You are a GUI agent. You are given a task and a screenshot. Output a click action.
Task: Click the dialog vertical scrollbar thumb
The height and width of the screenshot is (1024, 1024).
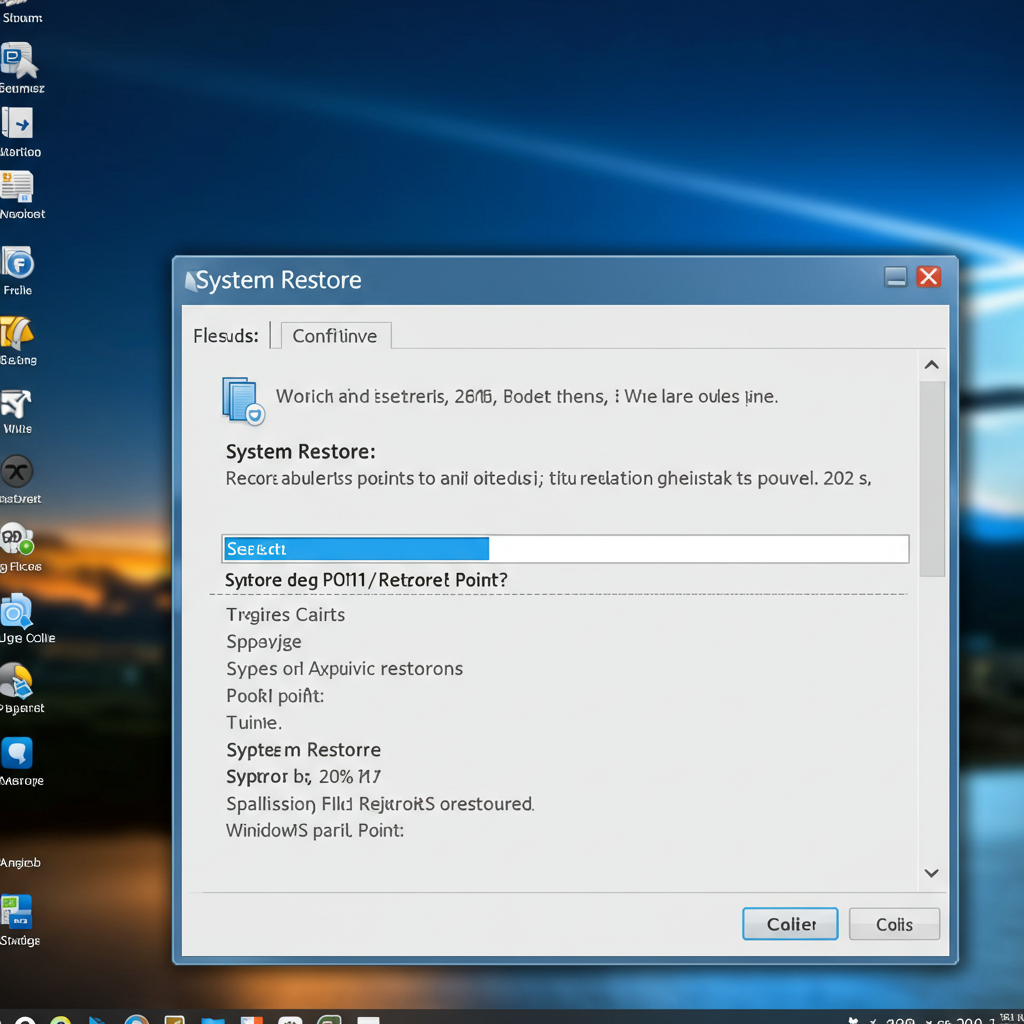(932, 479)
